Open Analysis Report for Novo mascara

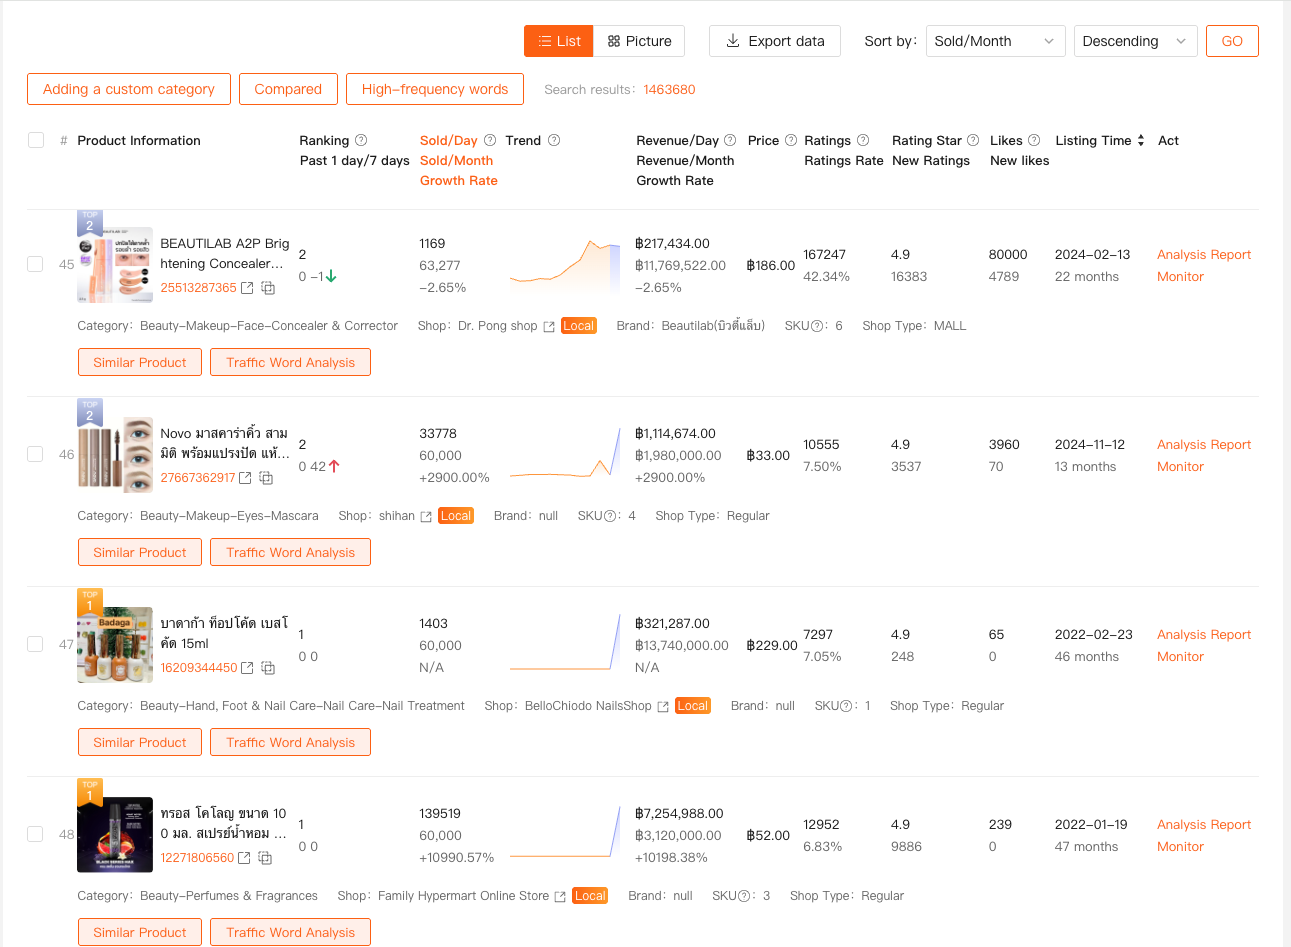tap(1203, 445)
